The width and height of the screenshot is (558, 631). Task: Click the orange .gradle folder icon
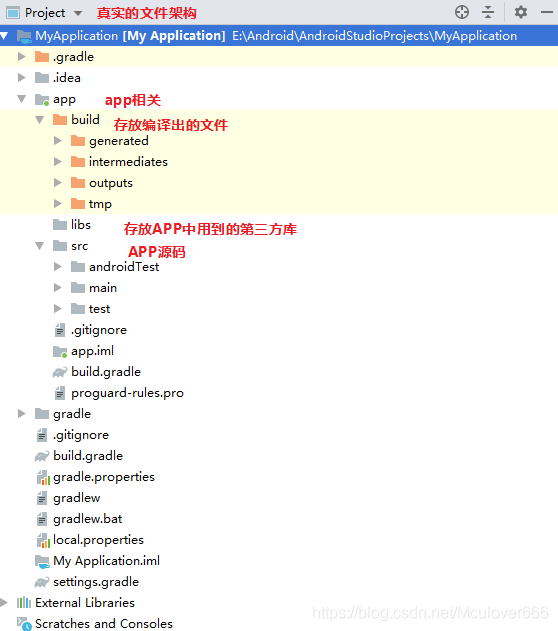(42, 57)
